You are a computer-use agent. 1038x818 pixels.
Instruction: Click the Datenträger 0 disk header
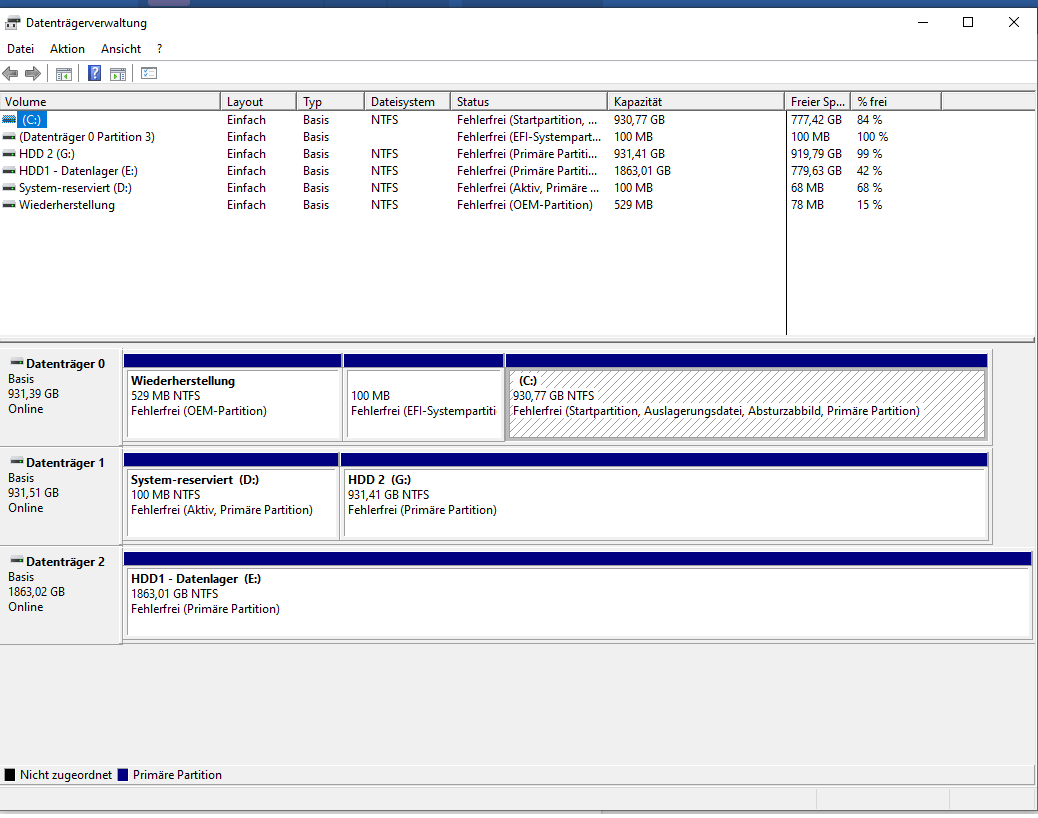[60, 397]
